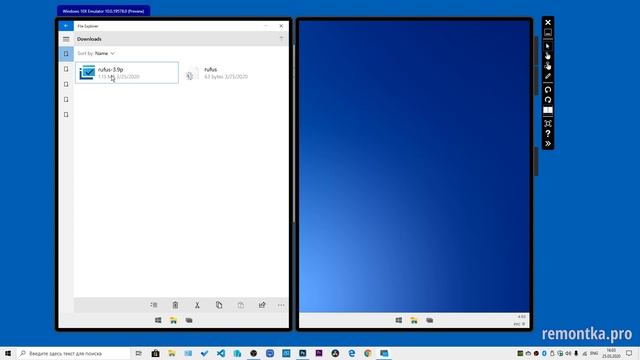Open Microsoft Edge from host taskbar
Screen dimensions: 640x360
click(x=351, y=353)
